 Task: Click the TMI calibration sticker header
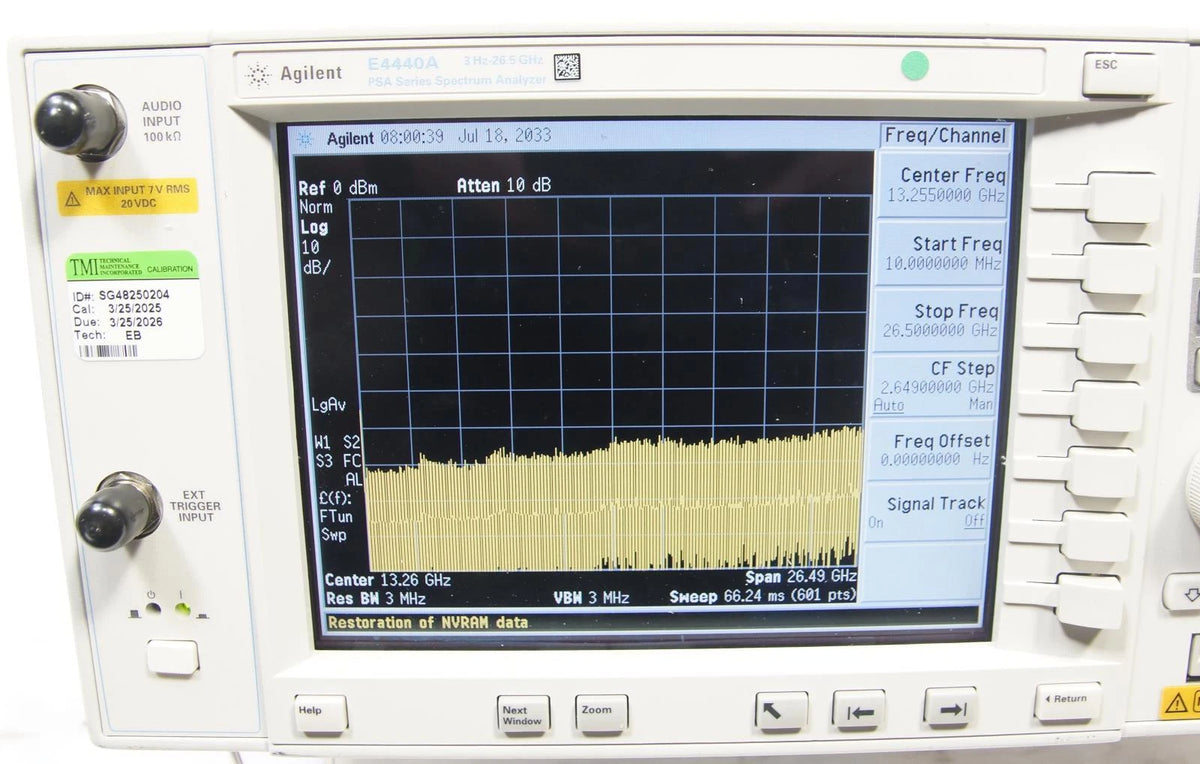pyautogui.click(x=132, y=267)
